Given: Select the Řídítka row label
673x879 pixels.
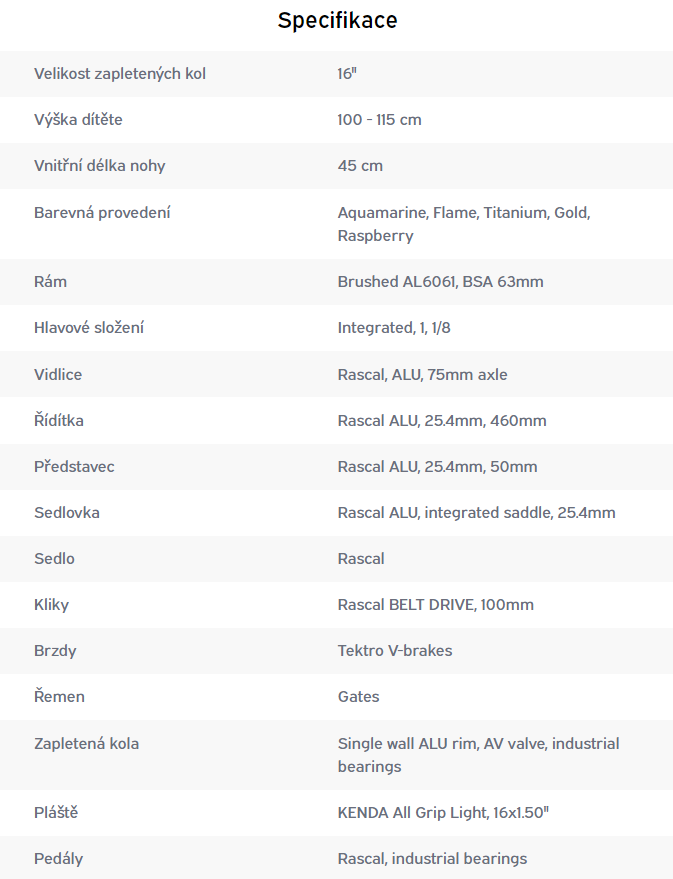Looking at the screenshot, I should [x=59, y=420].
